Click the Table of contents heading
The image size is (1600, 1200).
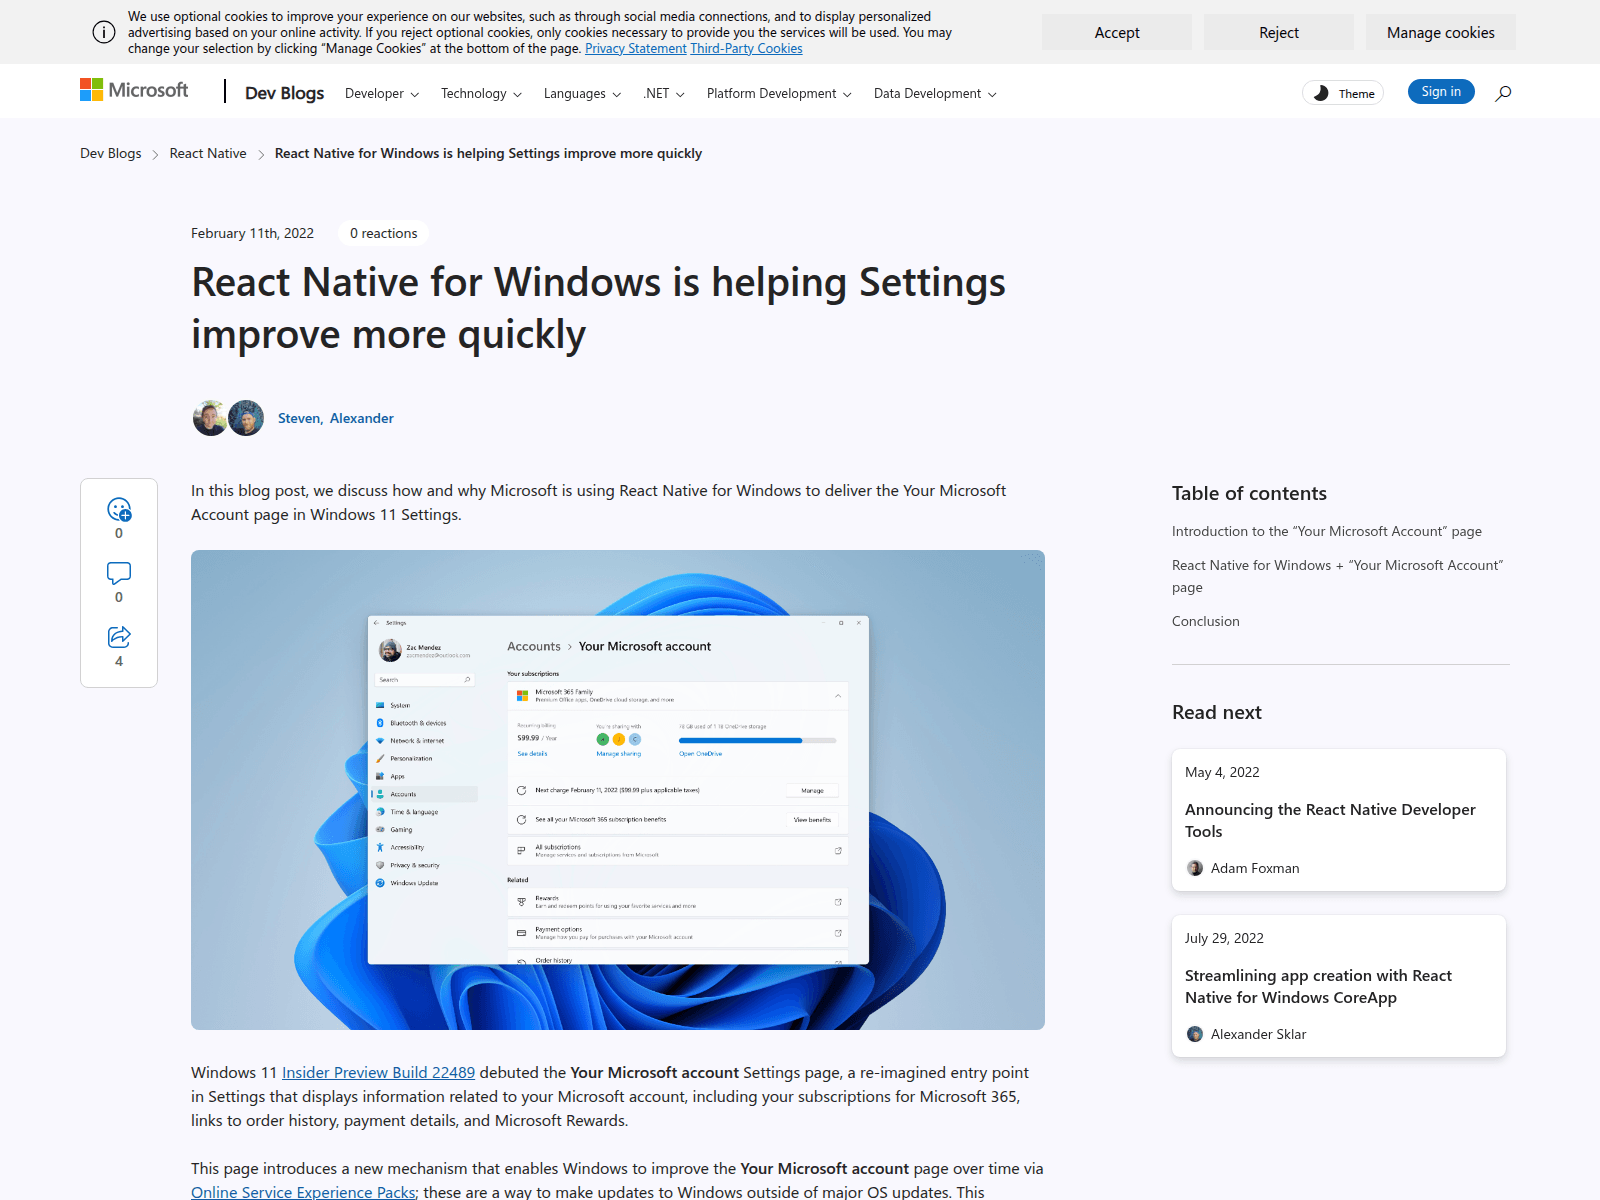[x=1249, y=493]
